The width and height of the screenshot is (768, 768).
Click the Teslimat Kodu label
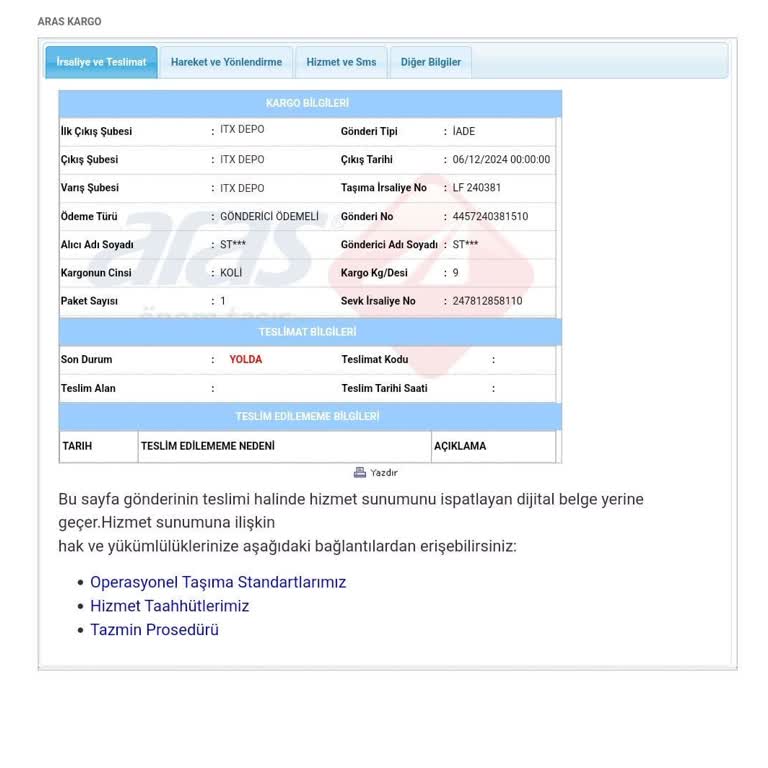375,360
